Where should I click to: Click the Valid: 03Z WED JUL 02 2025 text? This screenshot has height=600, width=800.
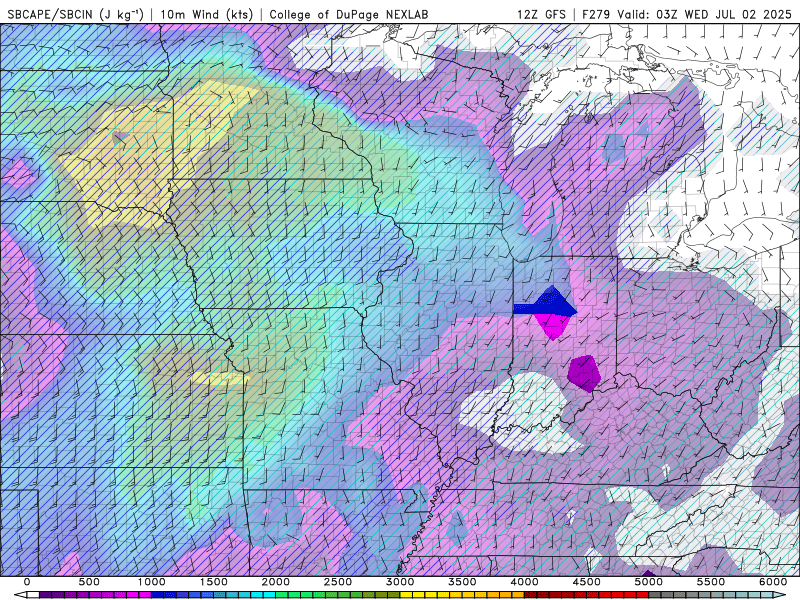click(x=707, y=14)
